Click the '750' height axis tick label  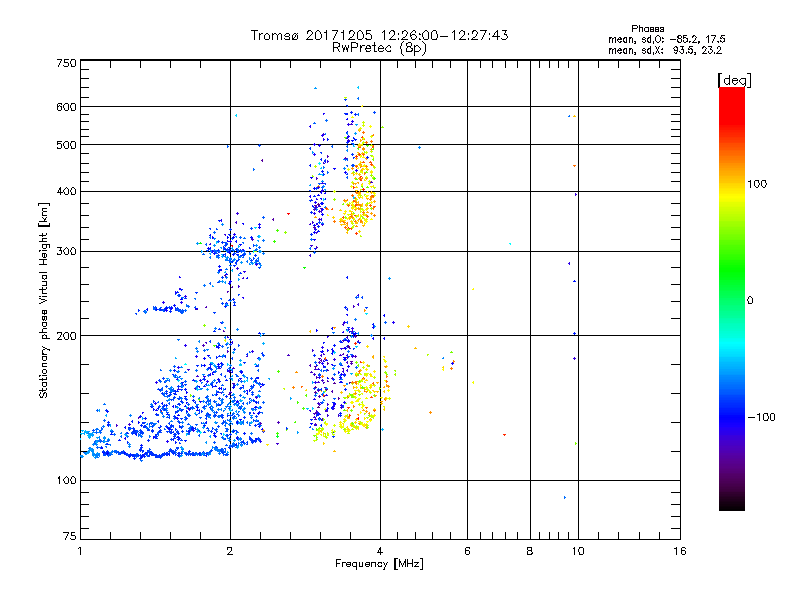66,63
